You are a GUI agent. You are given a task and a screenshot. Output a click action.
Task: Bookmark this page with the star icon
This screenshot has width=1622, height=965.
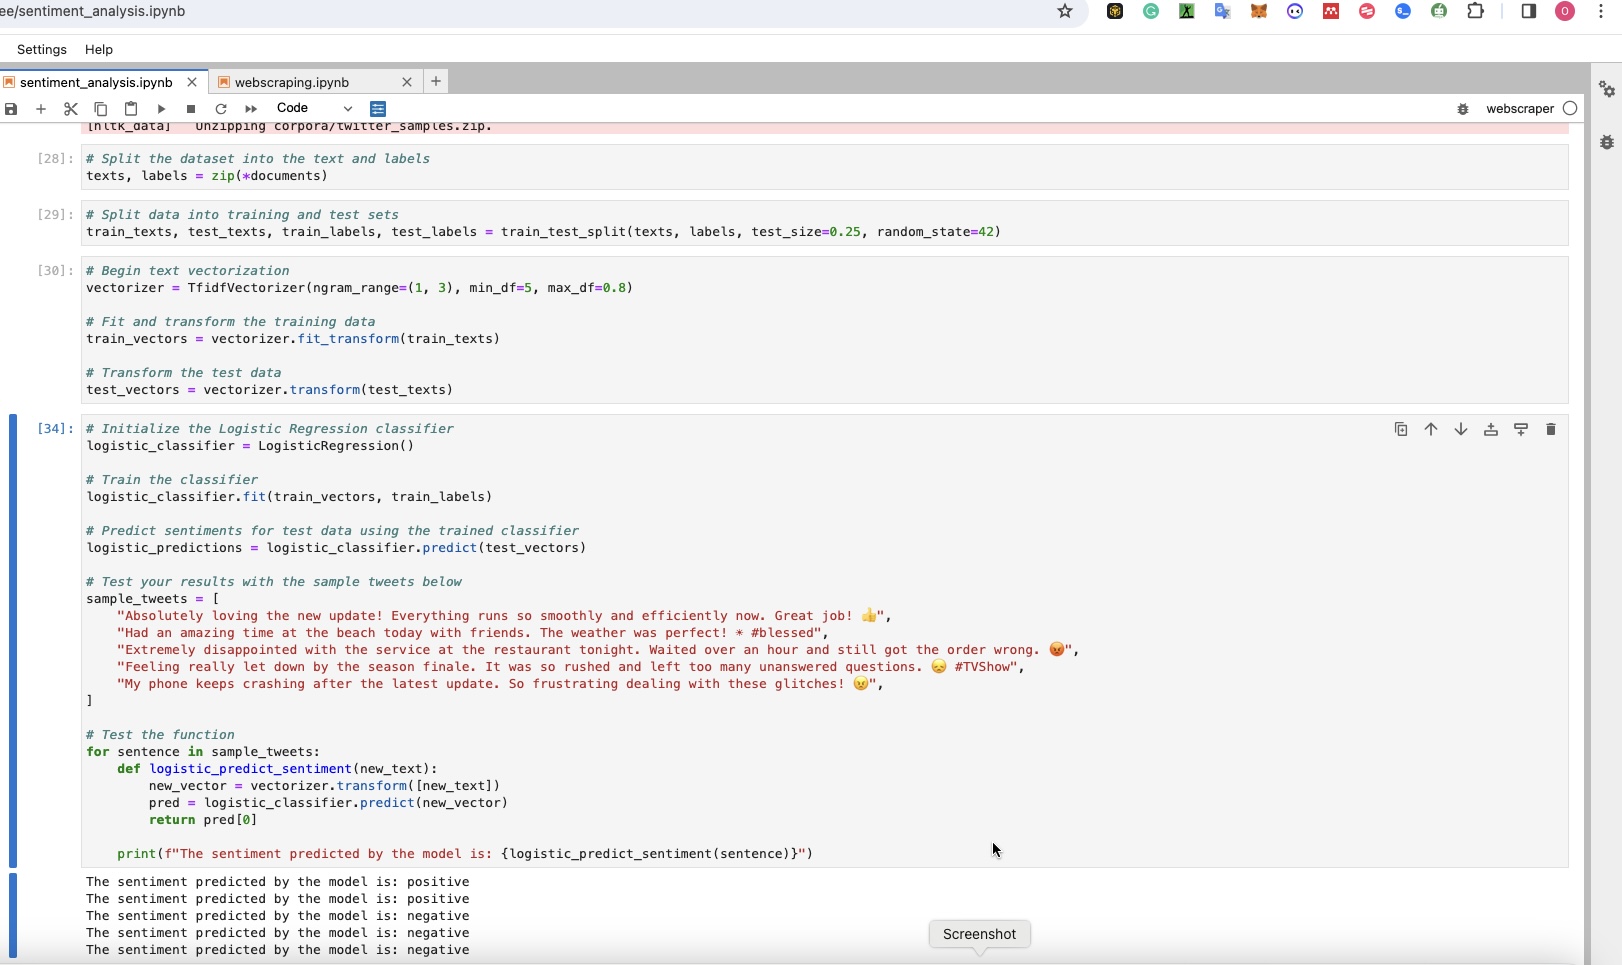1065,11
